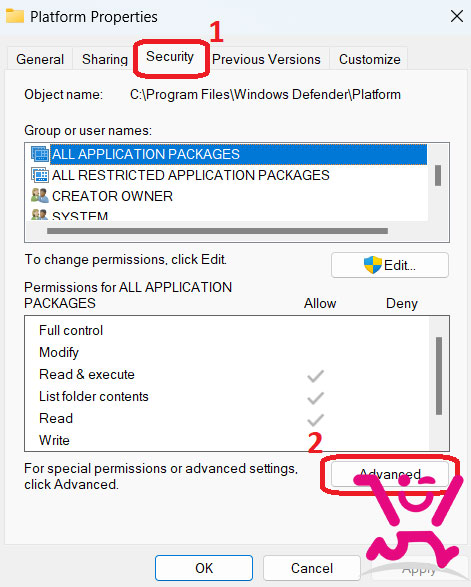Click the group list vertical scrollbar

(438, 175)
